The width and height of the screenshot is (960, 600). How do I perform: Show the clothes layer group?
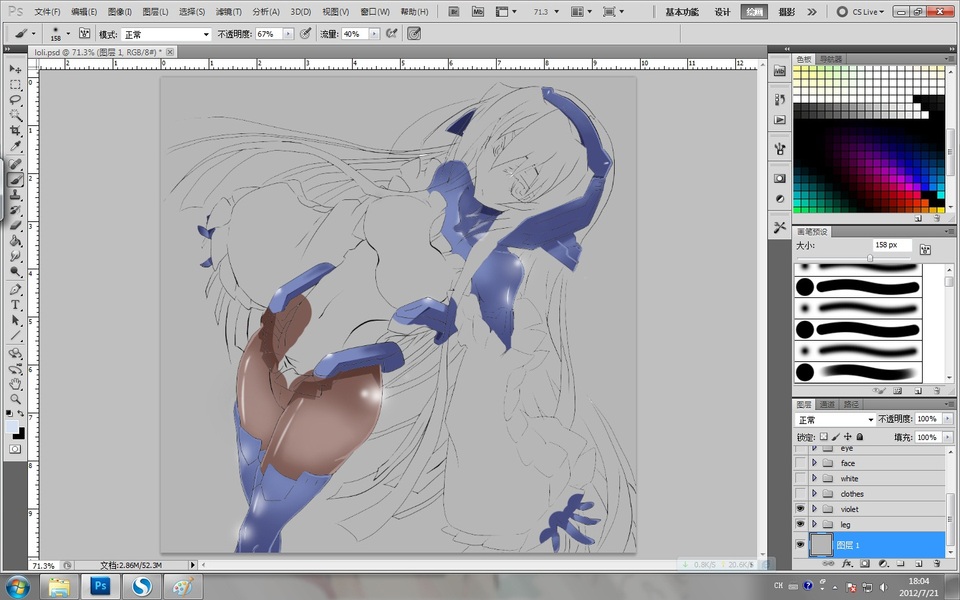pyautogui.click(x=800, y=494)
